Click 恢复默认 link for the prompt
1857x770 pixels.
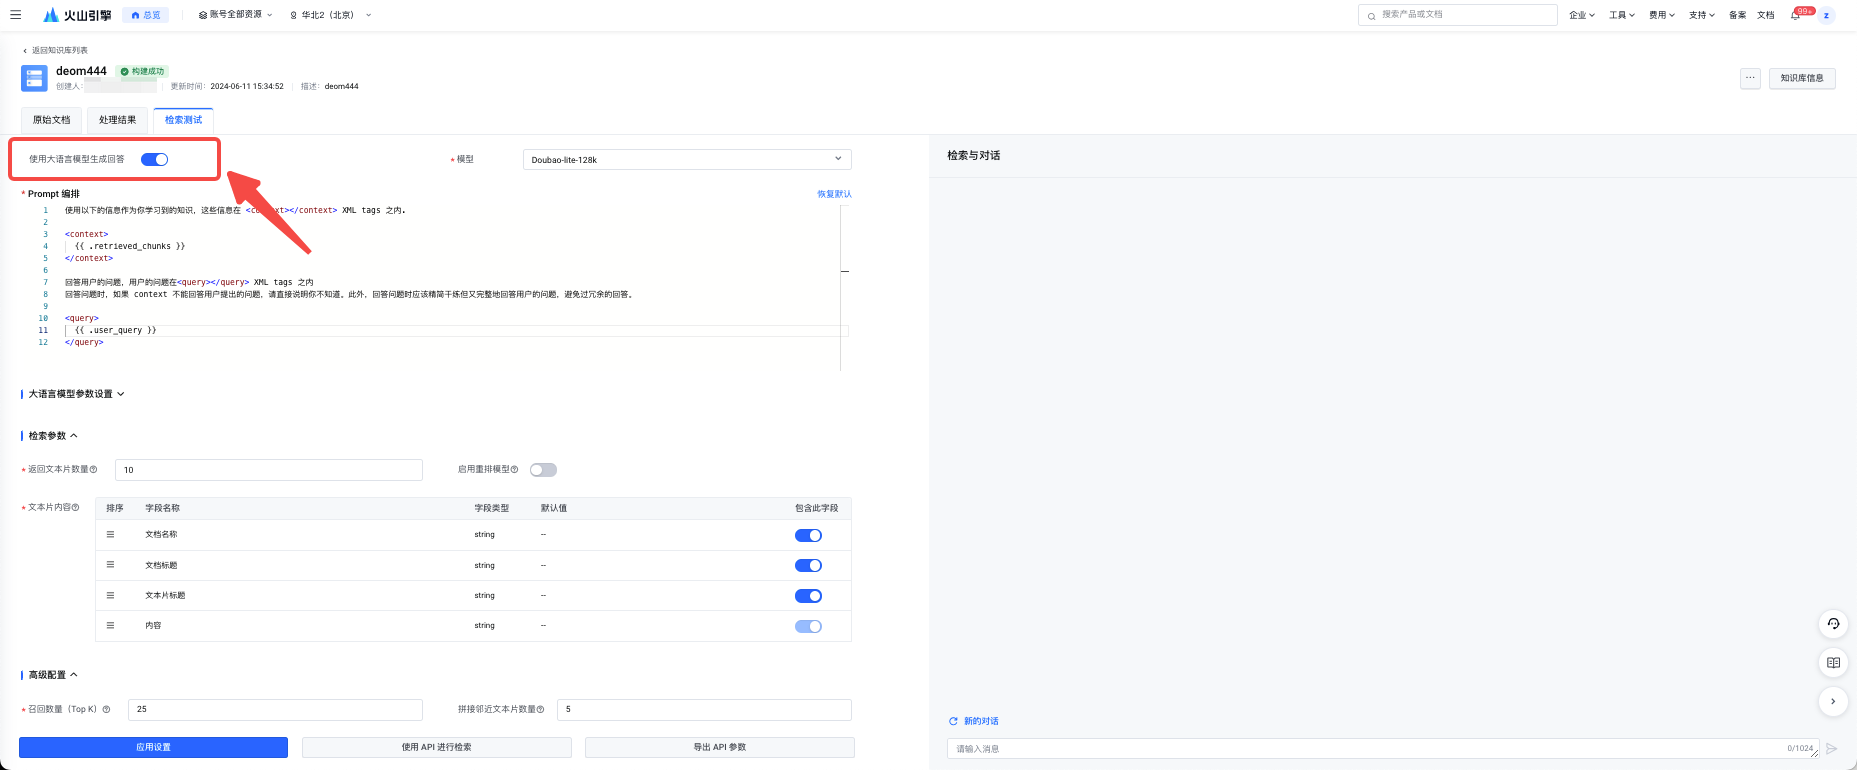(834, 194)
